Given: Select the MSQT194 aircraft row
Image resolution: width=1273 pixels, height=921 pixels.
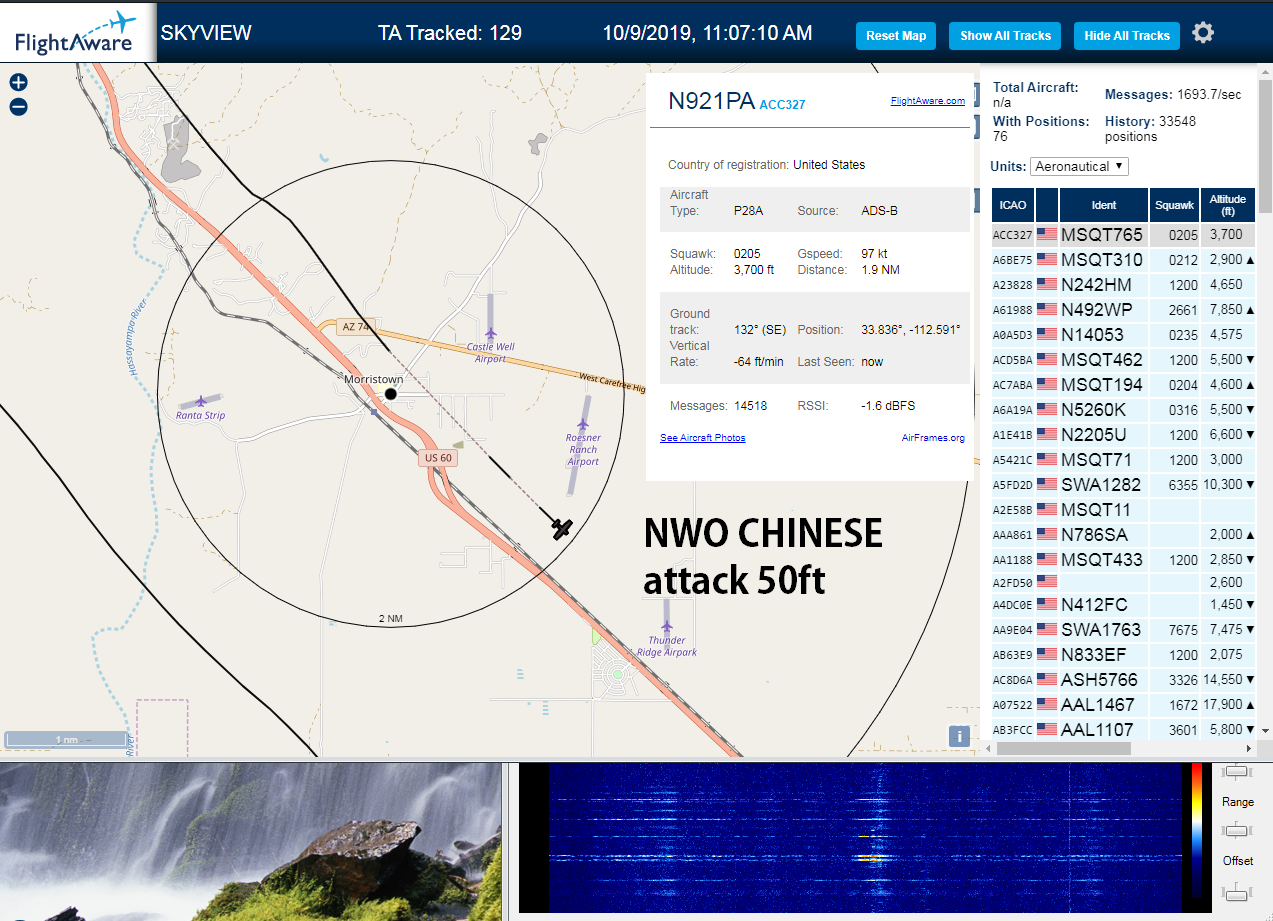Looking at the screenshot, I should [1123, 385].
